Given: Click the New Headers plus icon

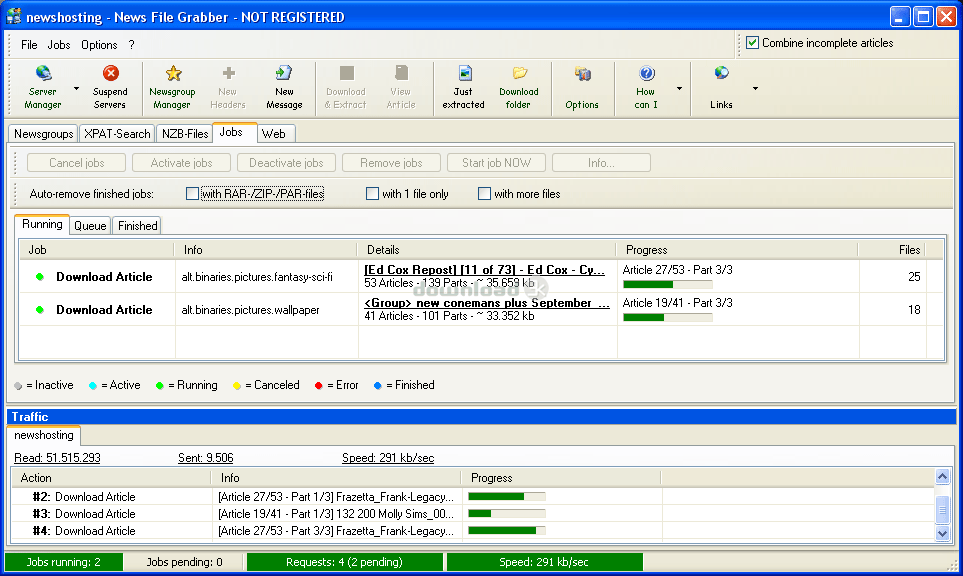Looking at the screenshot, I should (228, 74).
